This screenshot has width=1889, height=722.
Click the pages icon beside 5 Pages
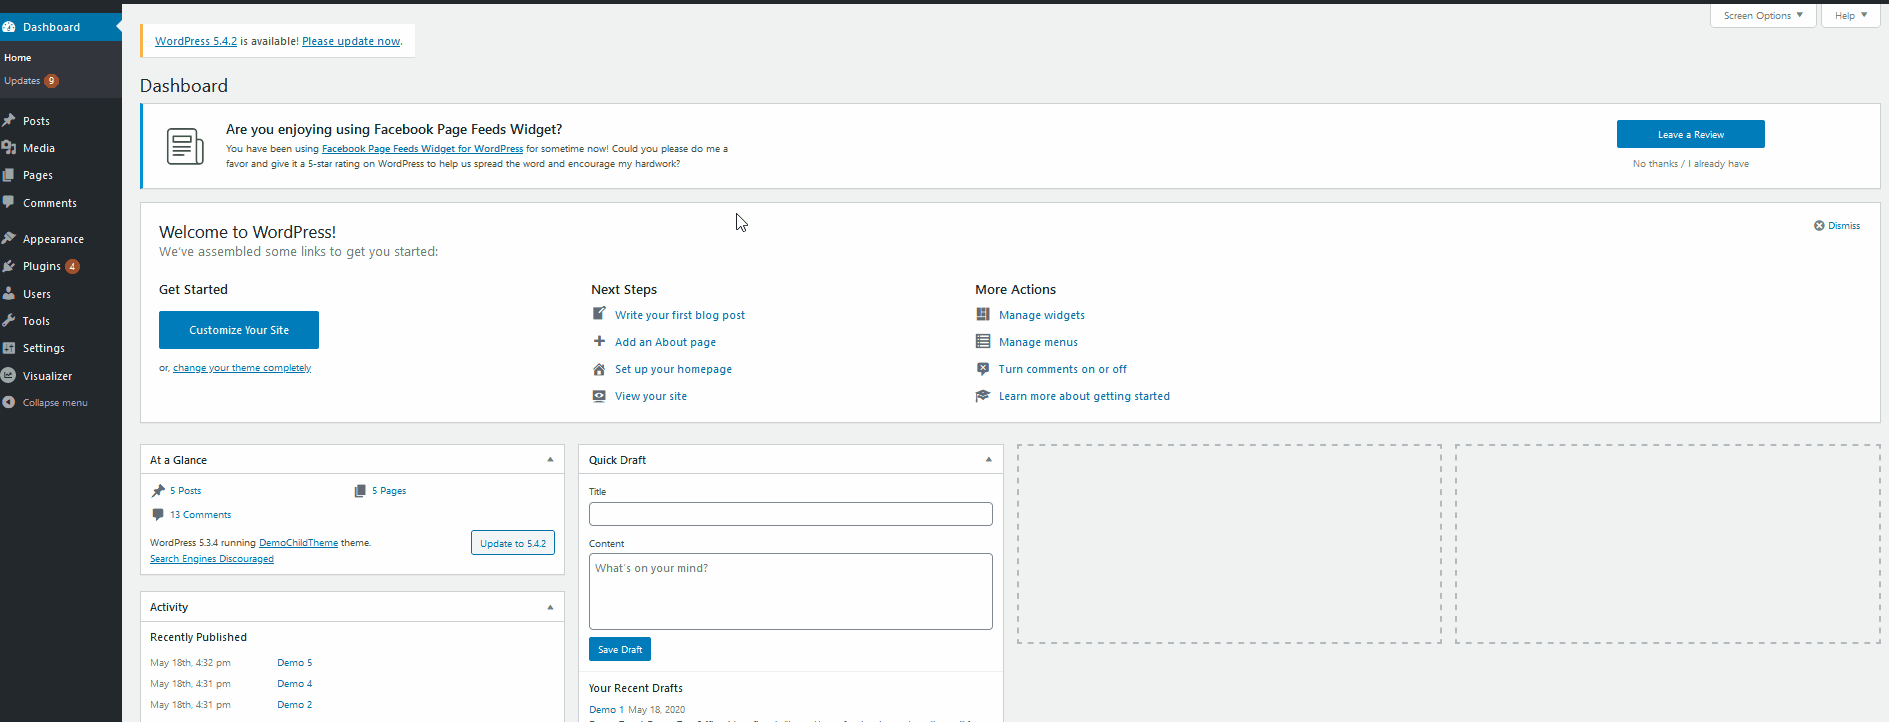click(360, 490)
